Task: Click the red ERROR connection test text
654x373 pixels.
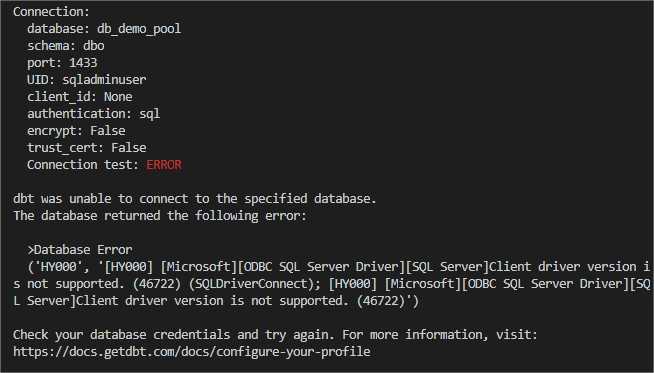Action: (164, 165)
